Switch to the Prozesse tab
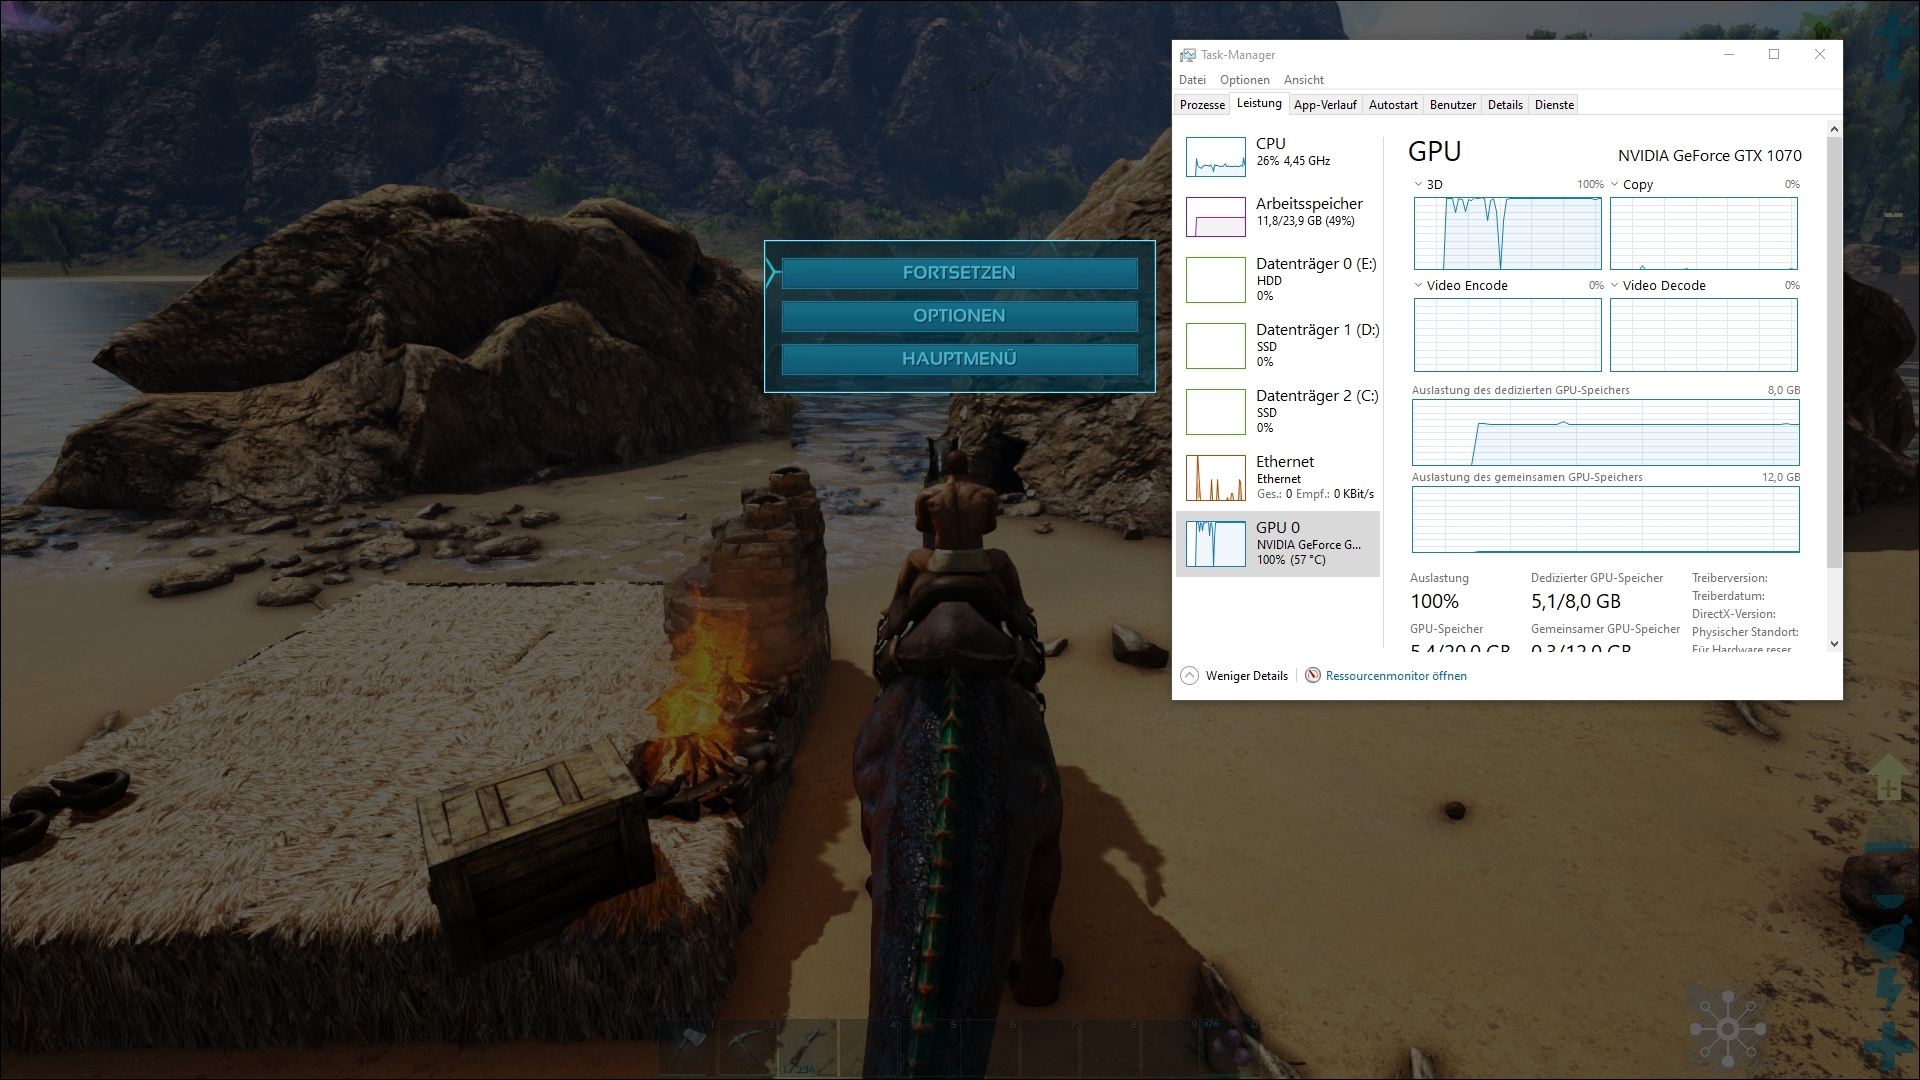This screenshot has height=1080, width=1920. pos(1202,105)
